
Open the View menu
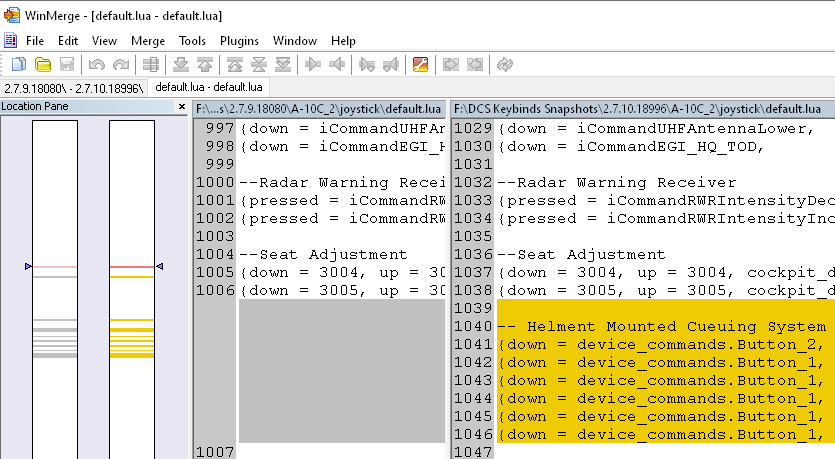click(104, 41)
